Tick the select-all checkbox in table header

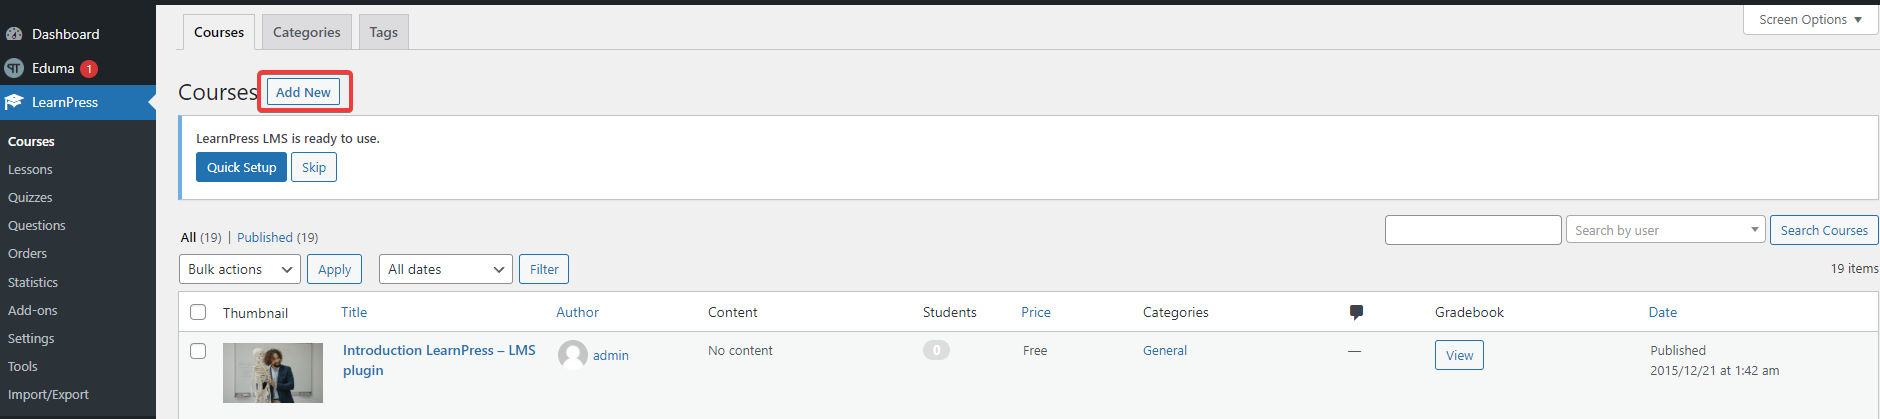198,312
